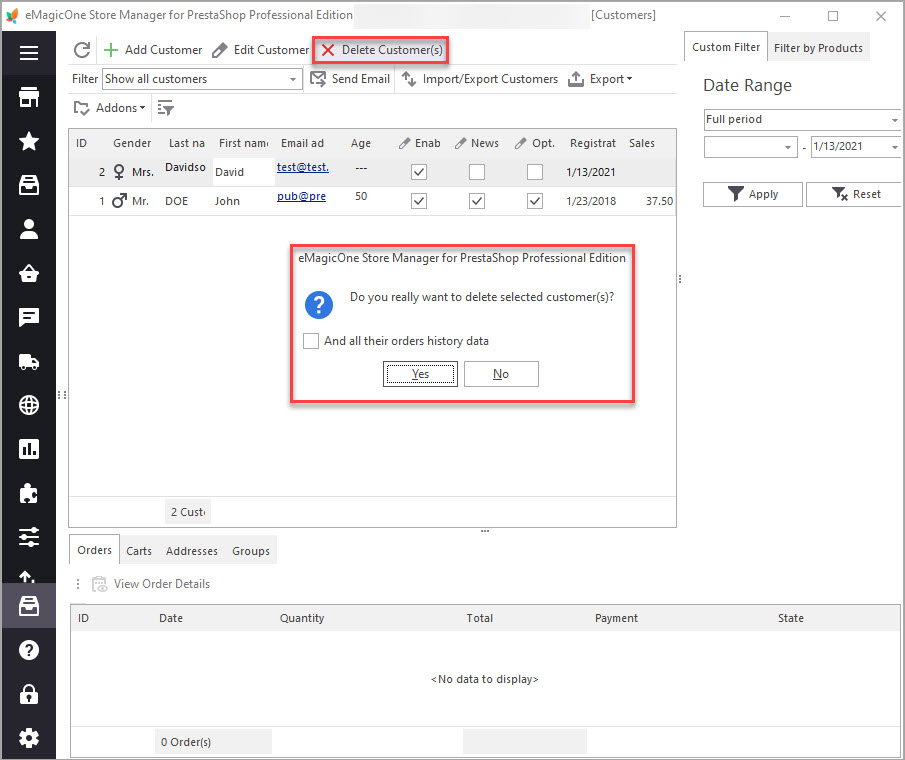Open the help question mark icon in the sidebar
The width and height of the screenshot is (905, 760).
pos(29,650)
